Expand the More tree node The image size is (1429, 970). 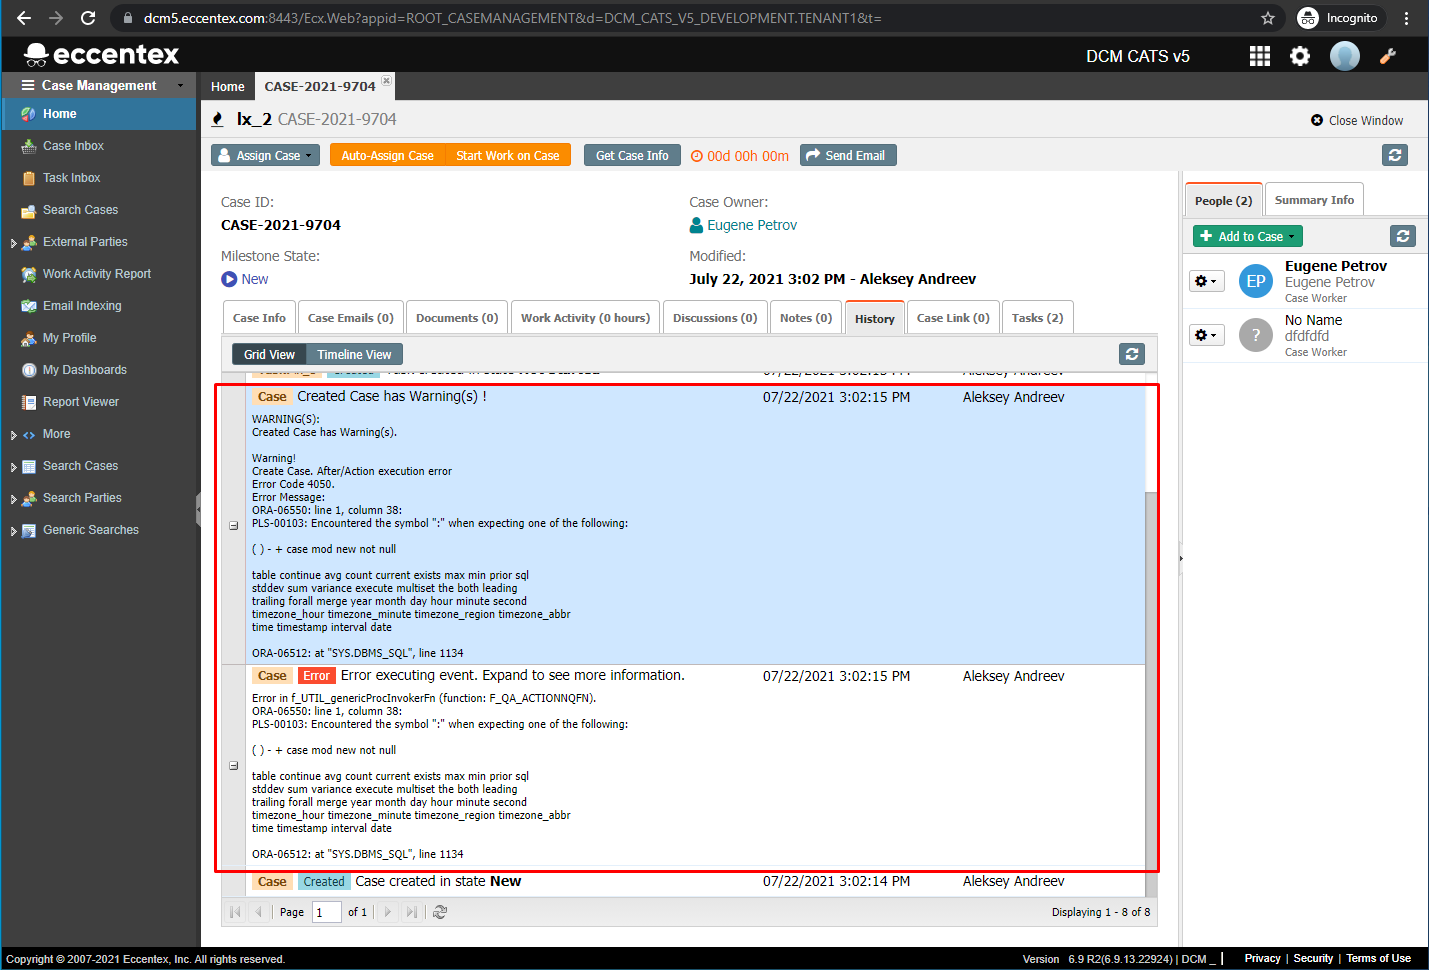coord(13,435)
